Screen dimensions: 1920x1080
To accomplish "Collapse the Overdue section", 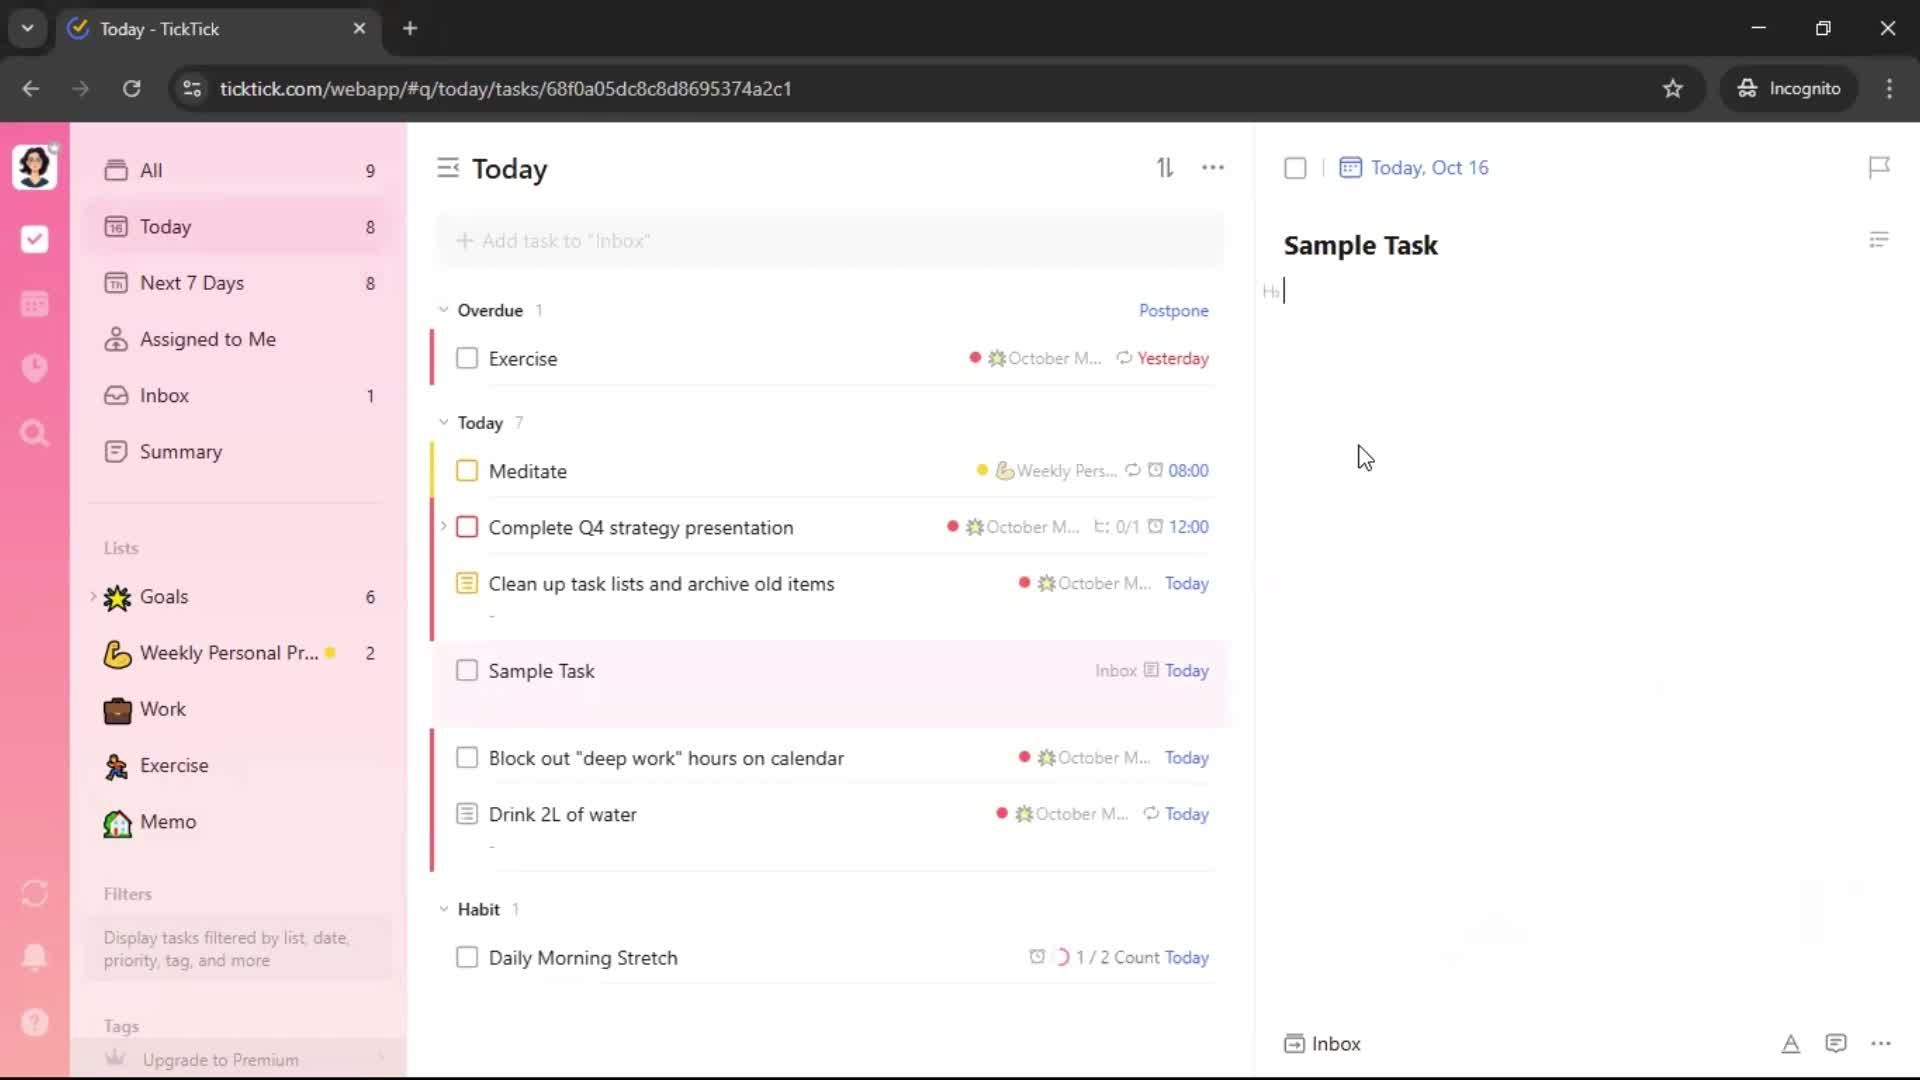I will 443,310.
